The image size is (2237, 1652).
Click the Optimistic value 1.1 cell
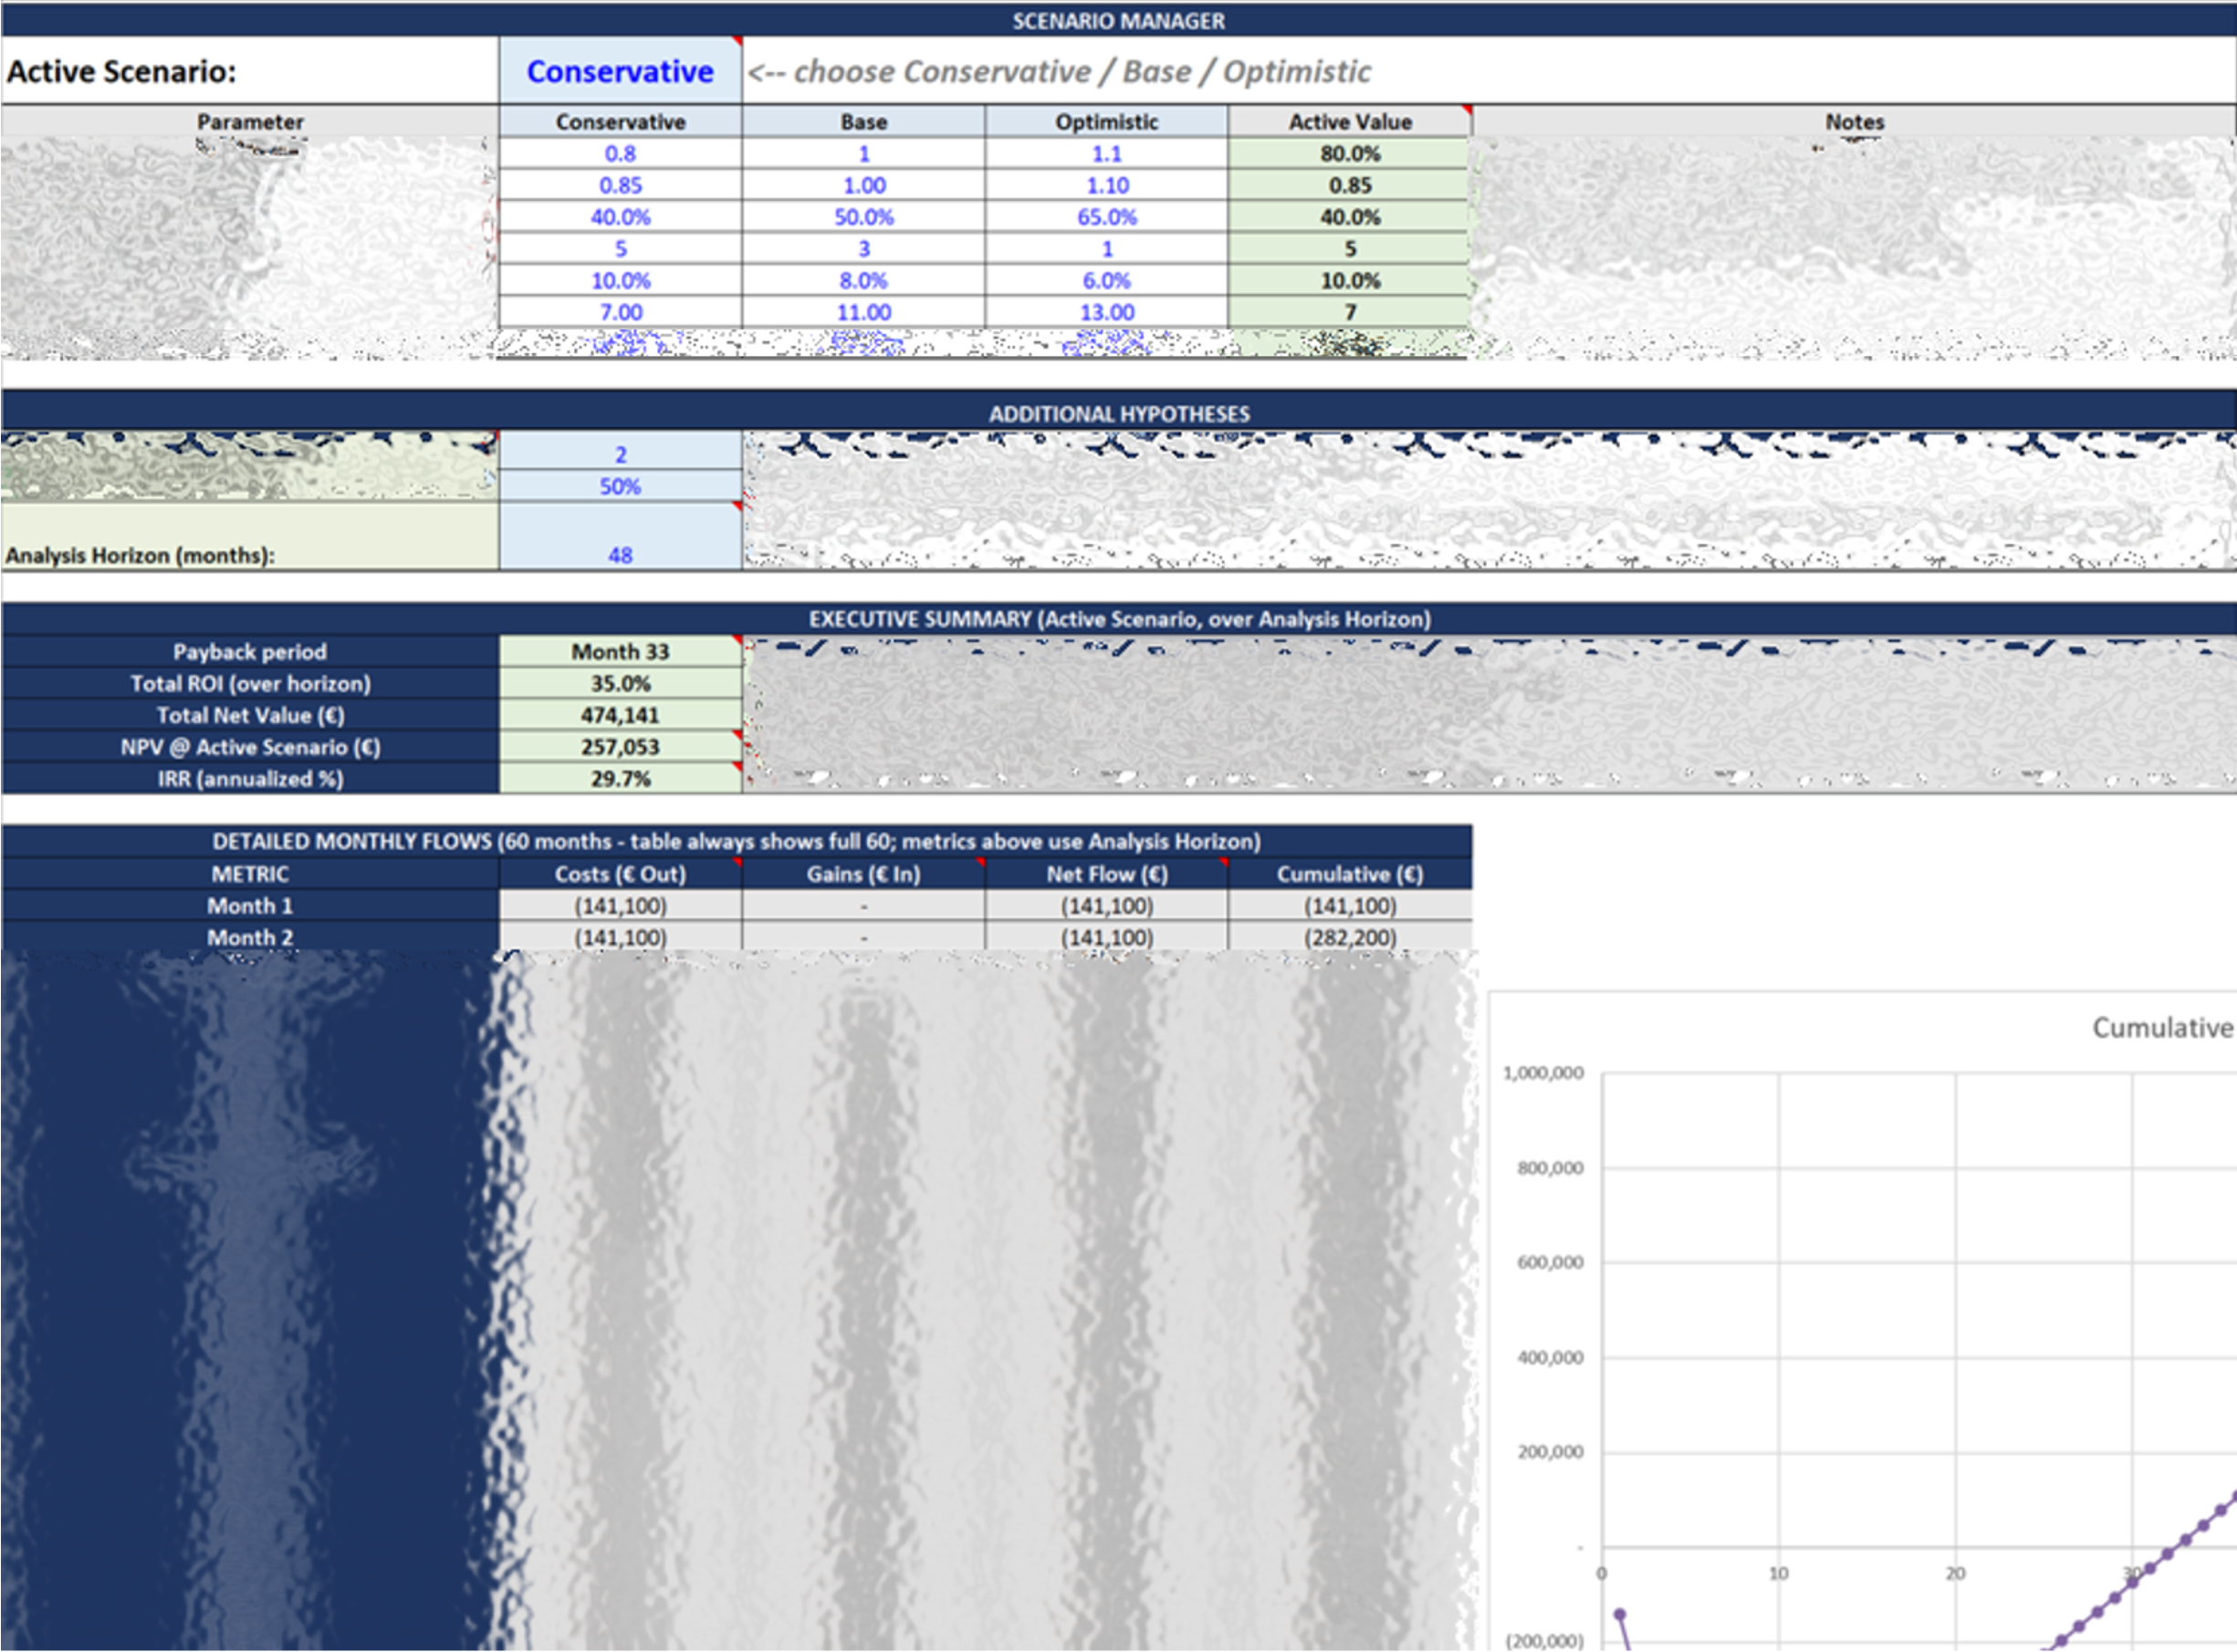coord(1106,153)
